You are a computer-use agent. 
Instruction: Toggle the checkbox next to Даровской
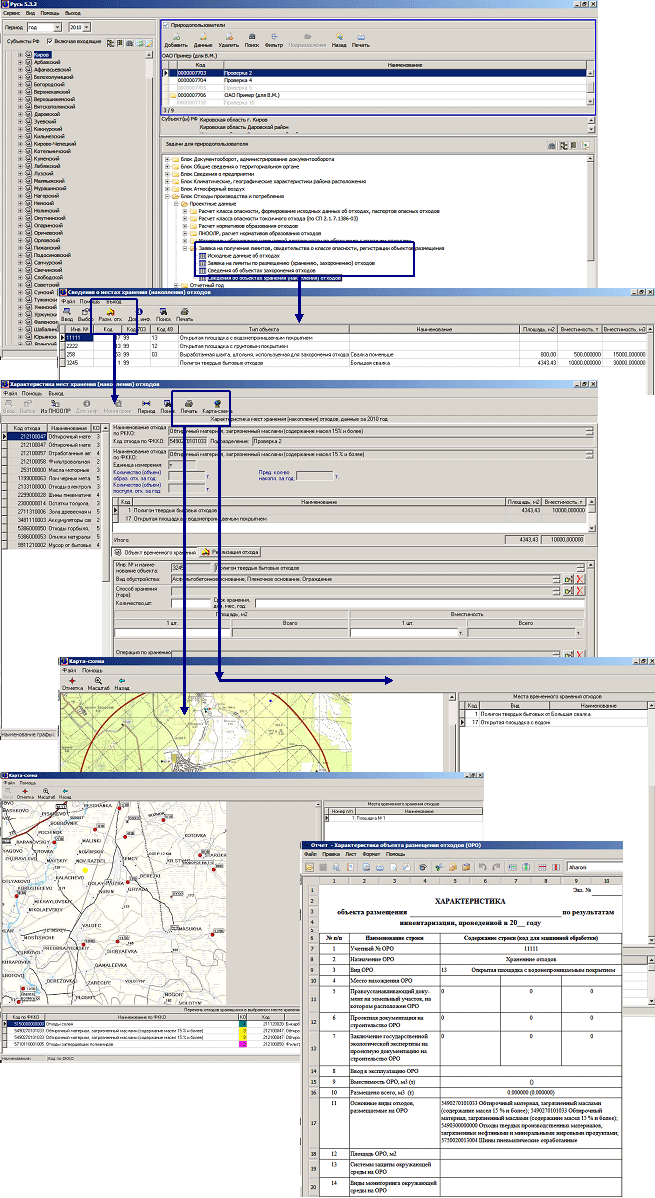[27, 114]
